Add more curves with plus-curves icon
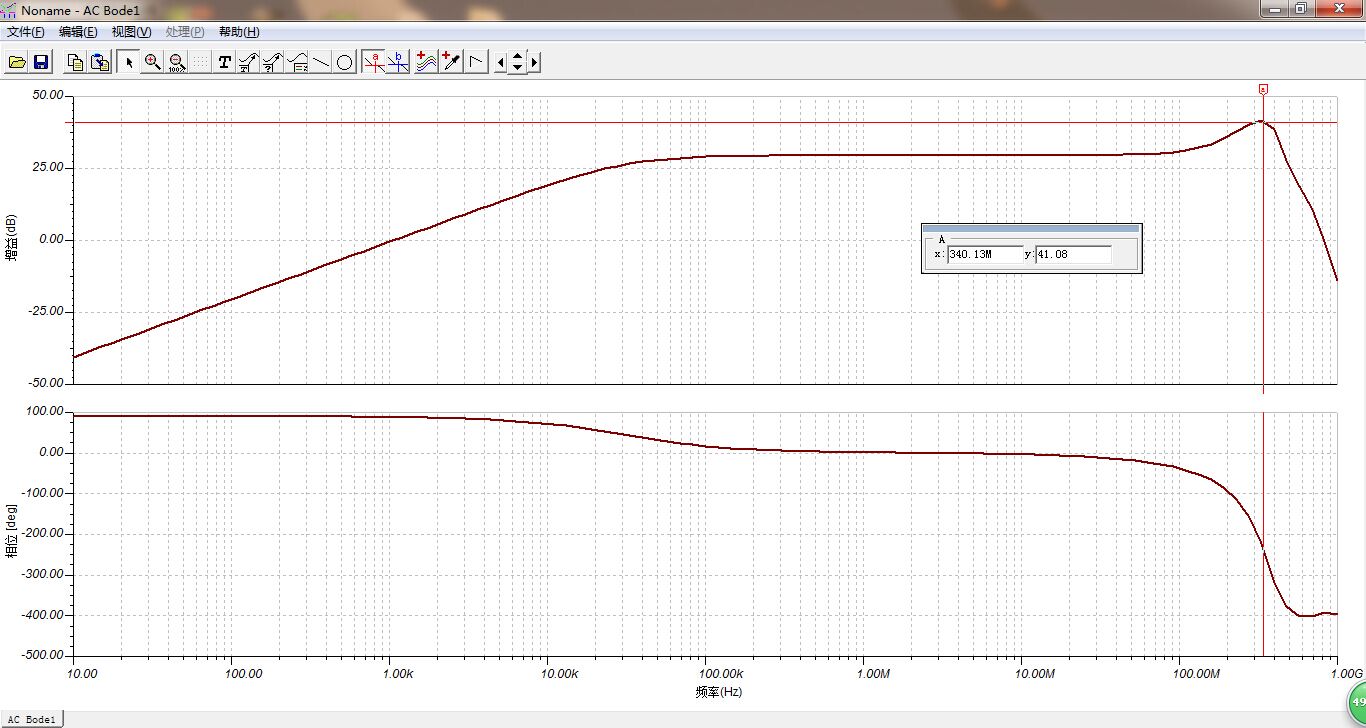 tap(427, 62)
